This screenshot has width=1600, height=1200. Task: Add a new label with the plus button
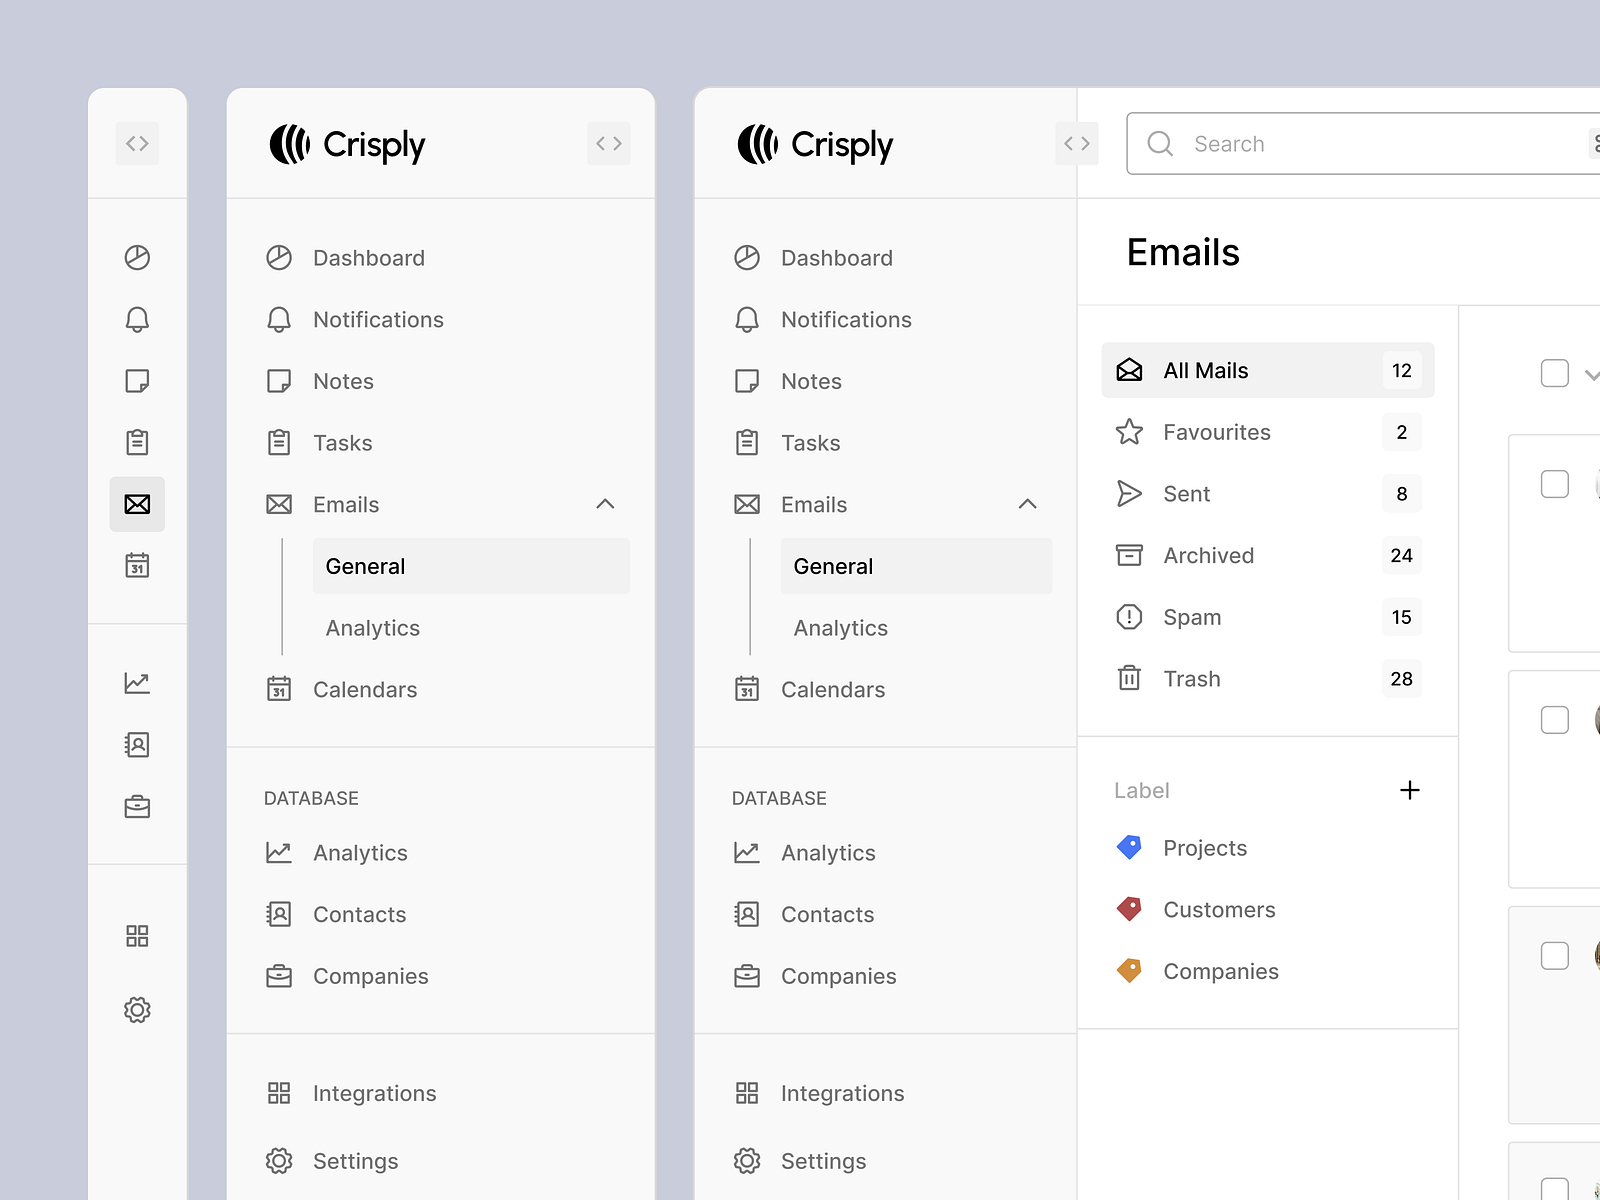(x=1410, y=790)
